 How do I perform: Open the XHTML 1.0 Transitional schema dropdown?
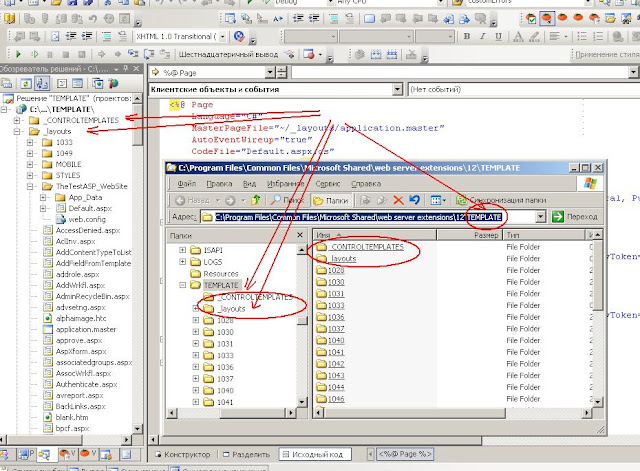pos(223,37)
